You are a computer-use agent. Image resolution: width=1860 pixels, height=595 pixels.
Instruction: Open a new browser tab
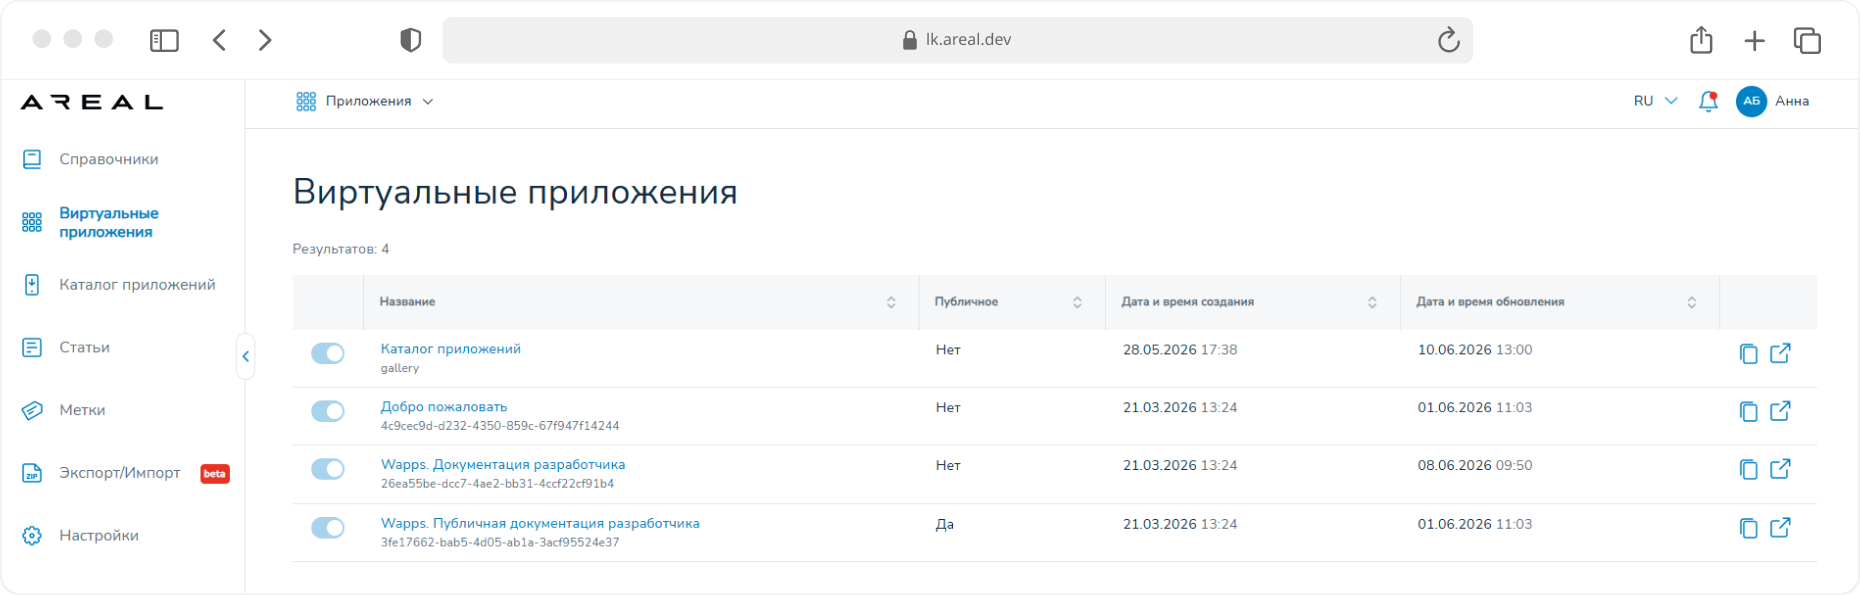[1754, 41]
